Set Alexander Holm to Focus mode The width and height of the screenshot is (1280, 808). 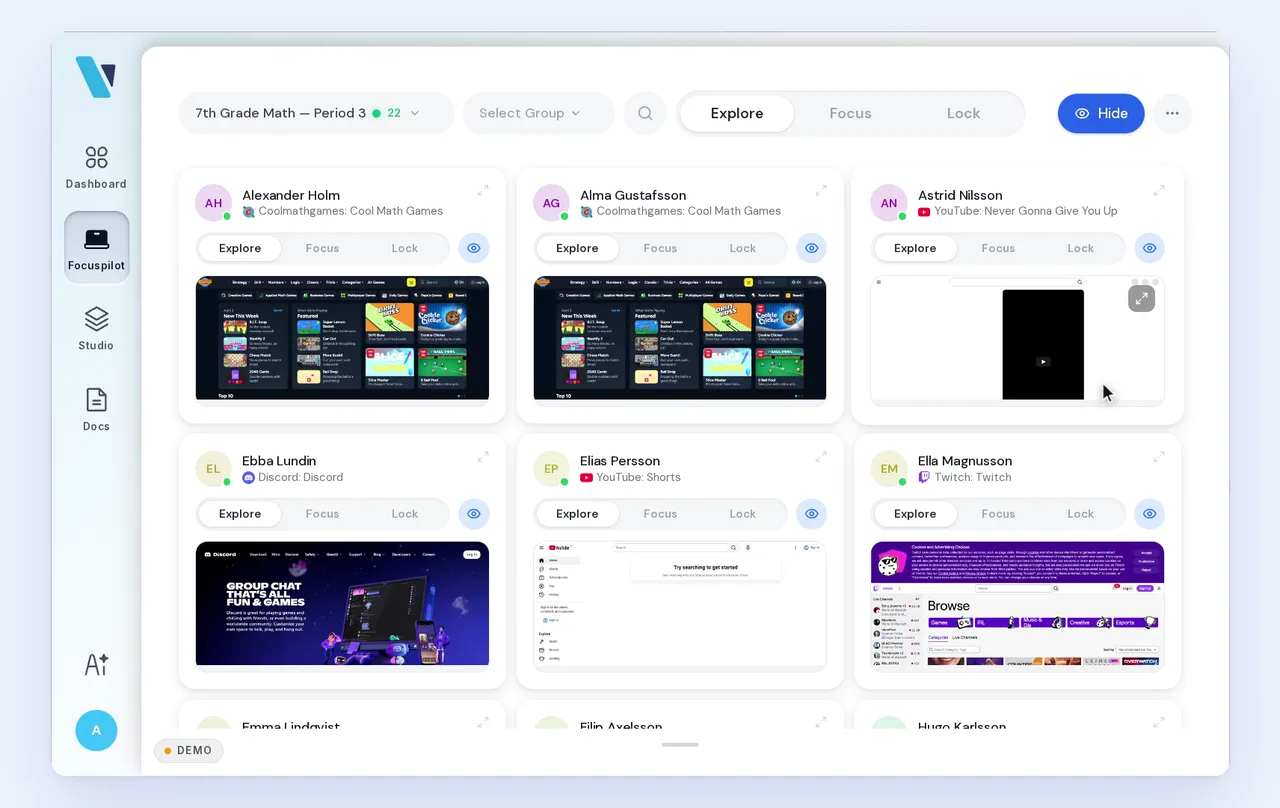[x=322, y=248]
